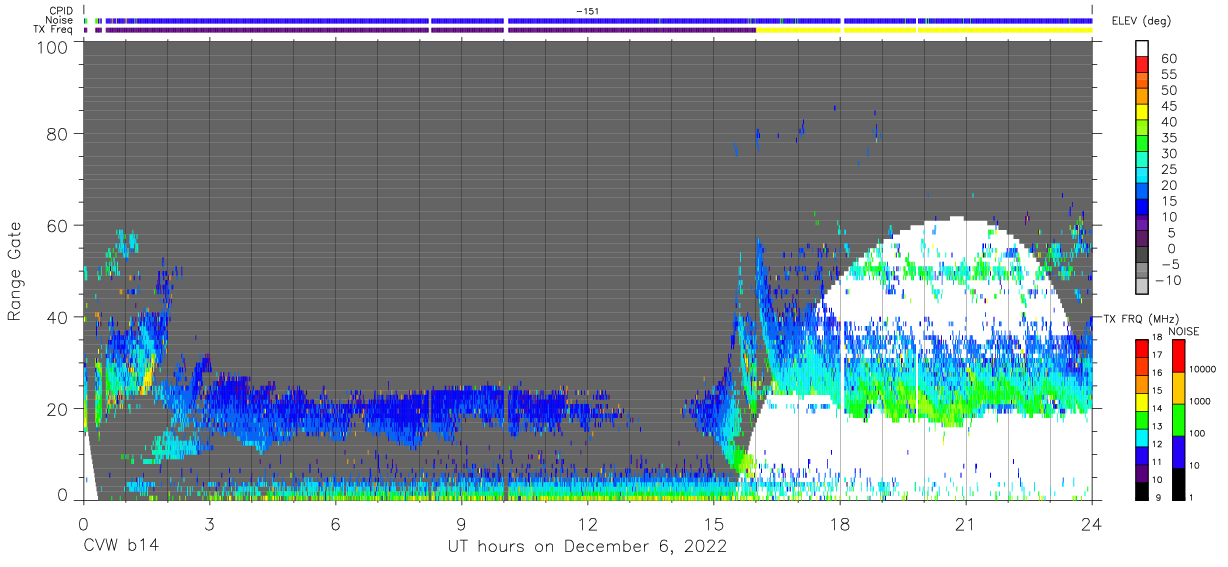The width and height of the screenshot is (1228, 567).
Task: Pick the white top box of ELEV colorbar
Action: [x=1143, y=47]
